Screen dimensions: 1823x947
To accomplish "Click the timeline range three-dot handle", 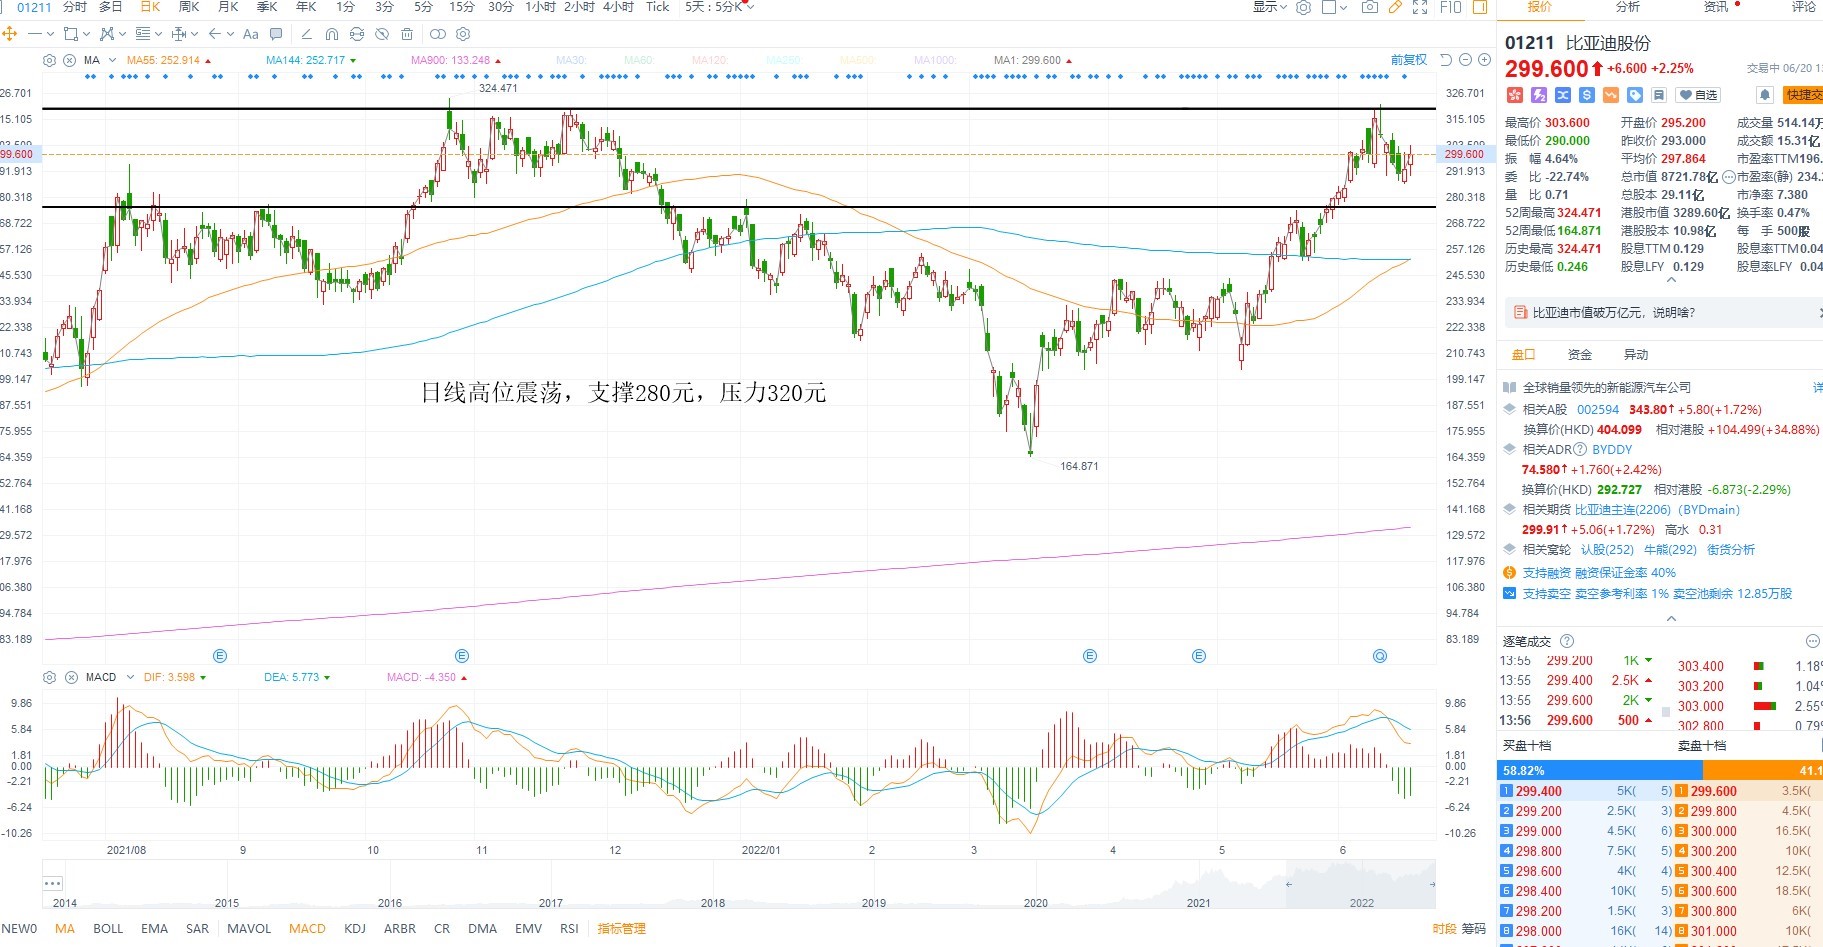I will pyautogui.click(x=53, y=883).
